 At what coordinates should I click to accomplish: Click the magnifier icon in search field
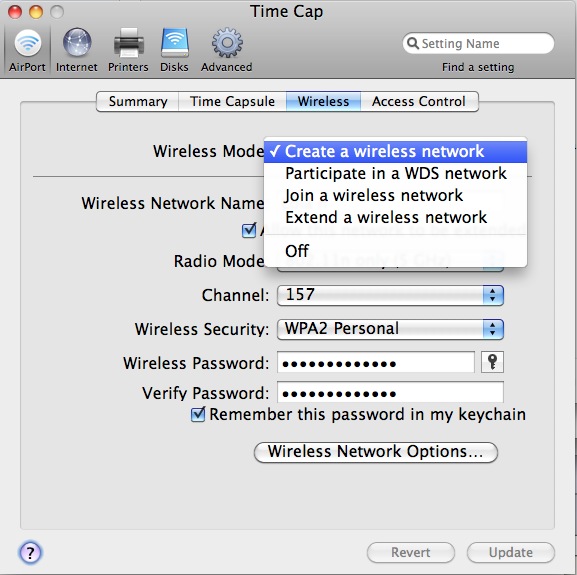[413, 43]
